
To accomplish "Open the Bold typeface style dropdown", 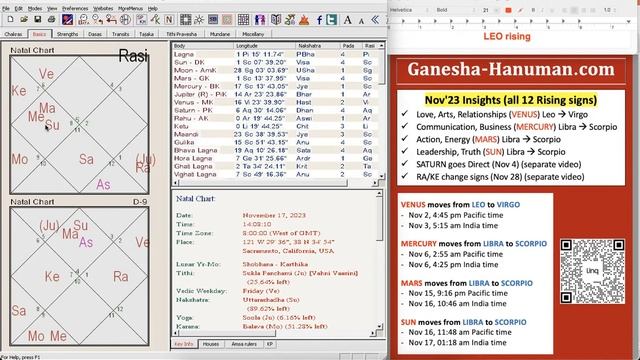I will (456, 10).
